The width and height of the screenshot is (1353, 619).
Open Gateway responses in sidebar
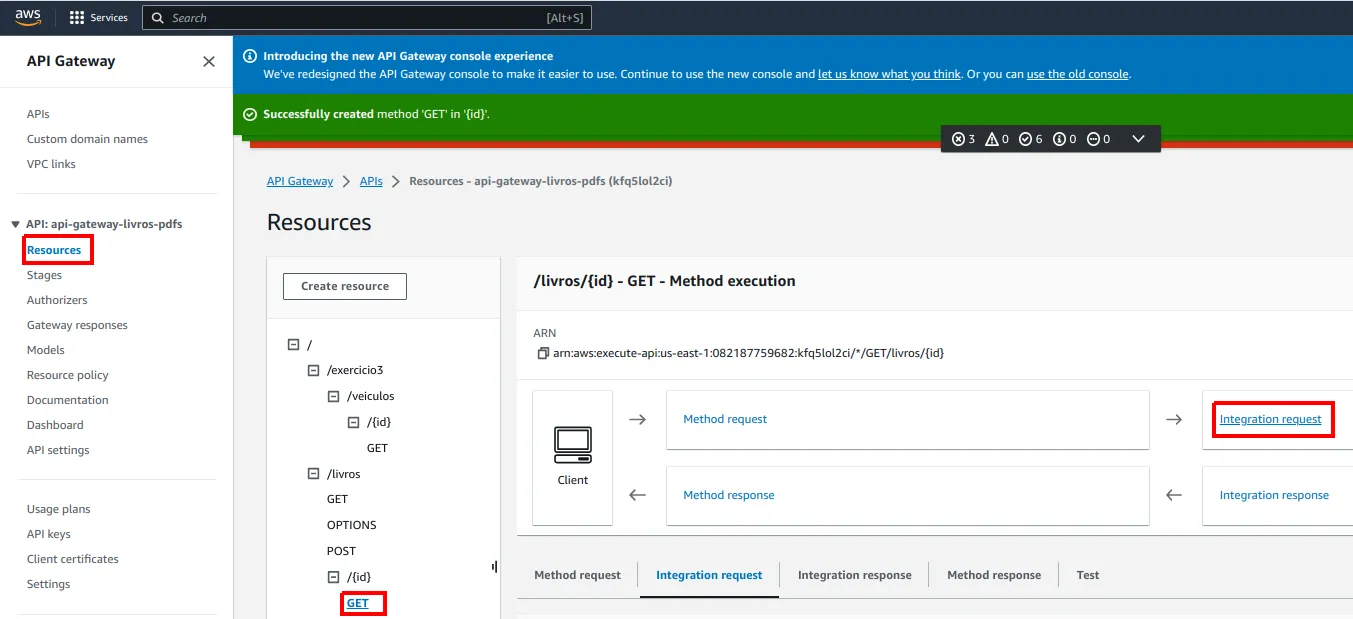[x=77, y=325]
